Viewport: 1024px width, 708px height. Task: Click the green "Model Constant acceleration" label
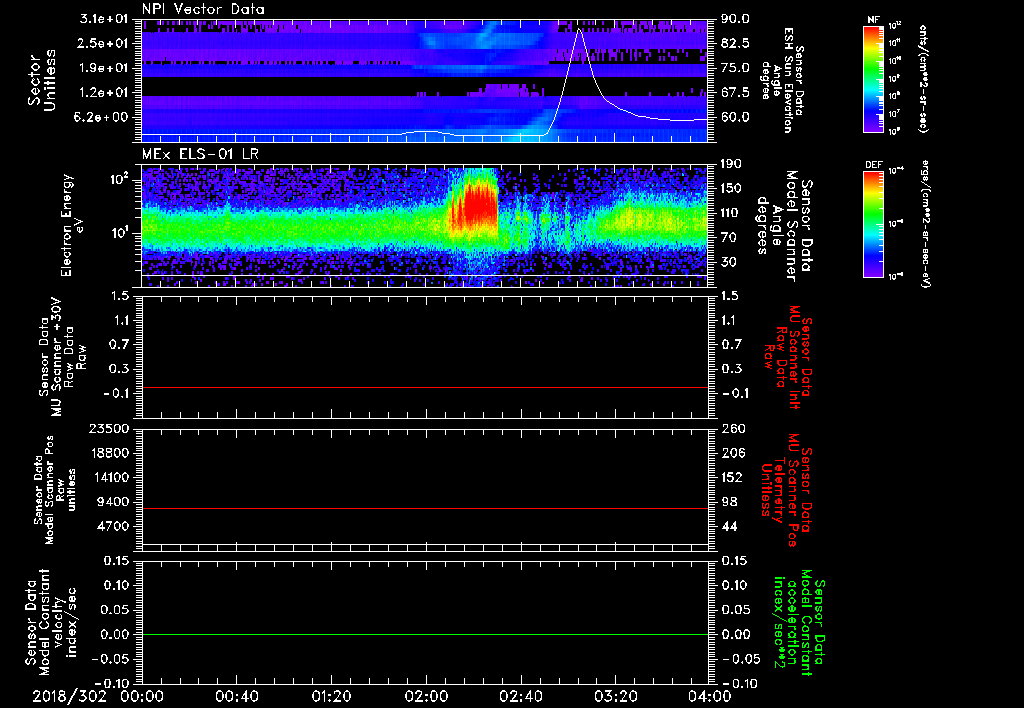(x=799, y=622)
